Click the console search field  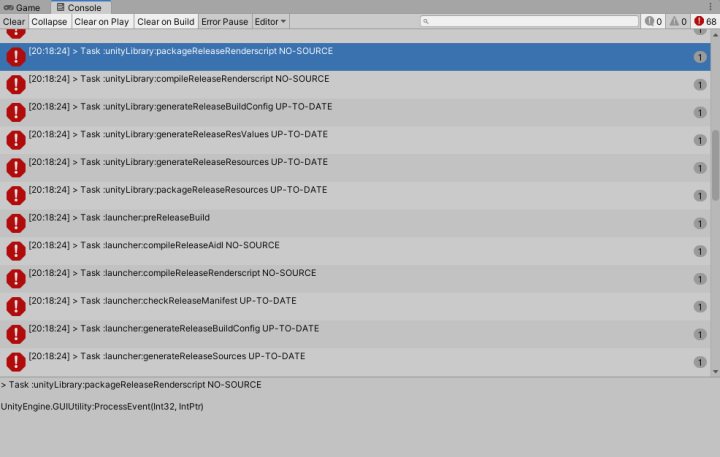coord(530,21)
